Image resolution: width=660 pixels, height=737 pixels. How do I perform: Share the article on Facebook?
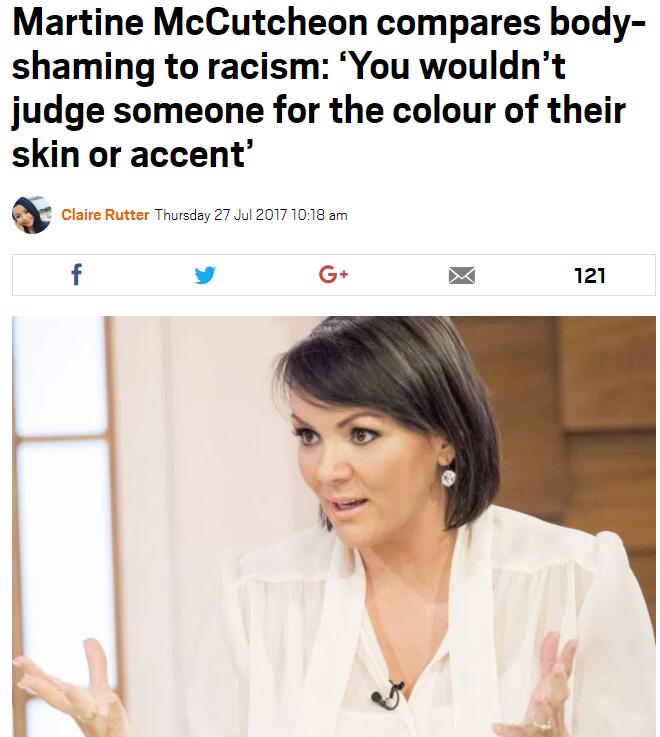click(77, 275)
